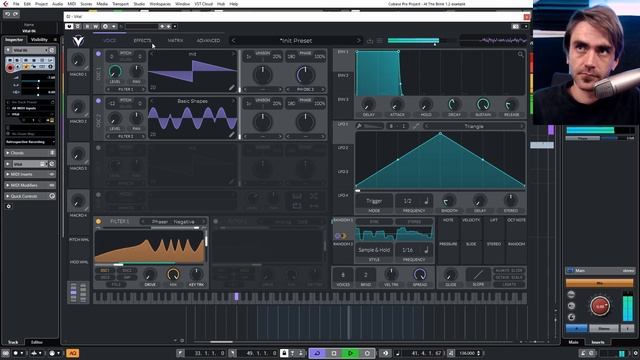Click the transport Stop button
640x360 pixels.
333,353
